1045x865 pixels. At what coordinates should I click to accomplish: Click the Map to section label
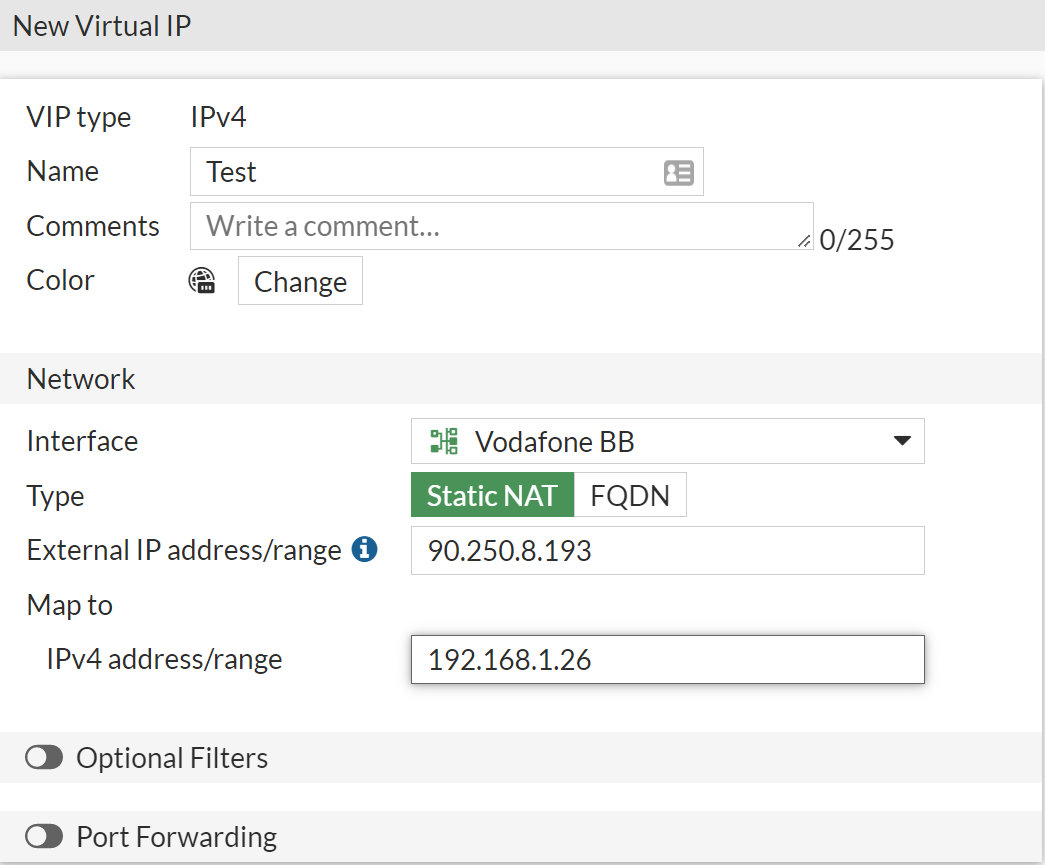69,604
